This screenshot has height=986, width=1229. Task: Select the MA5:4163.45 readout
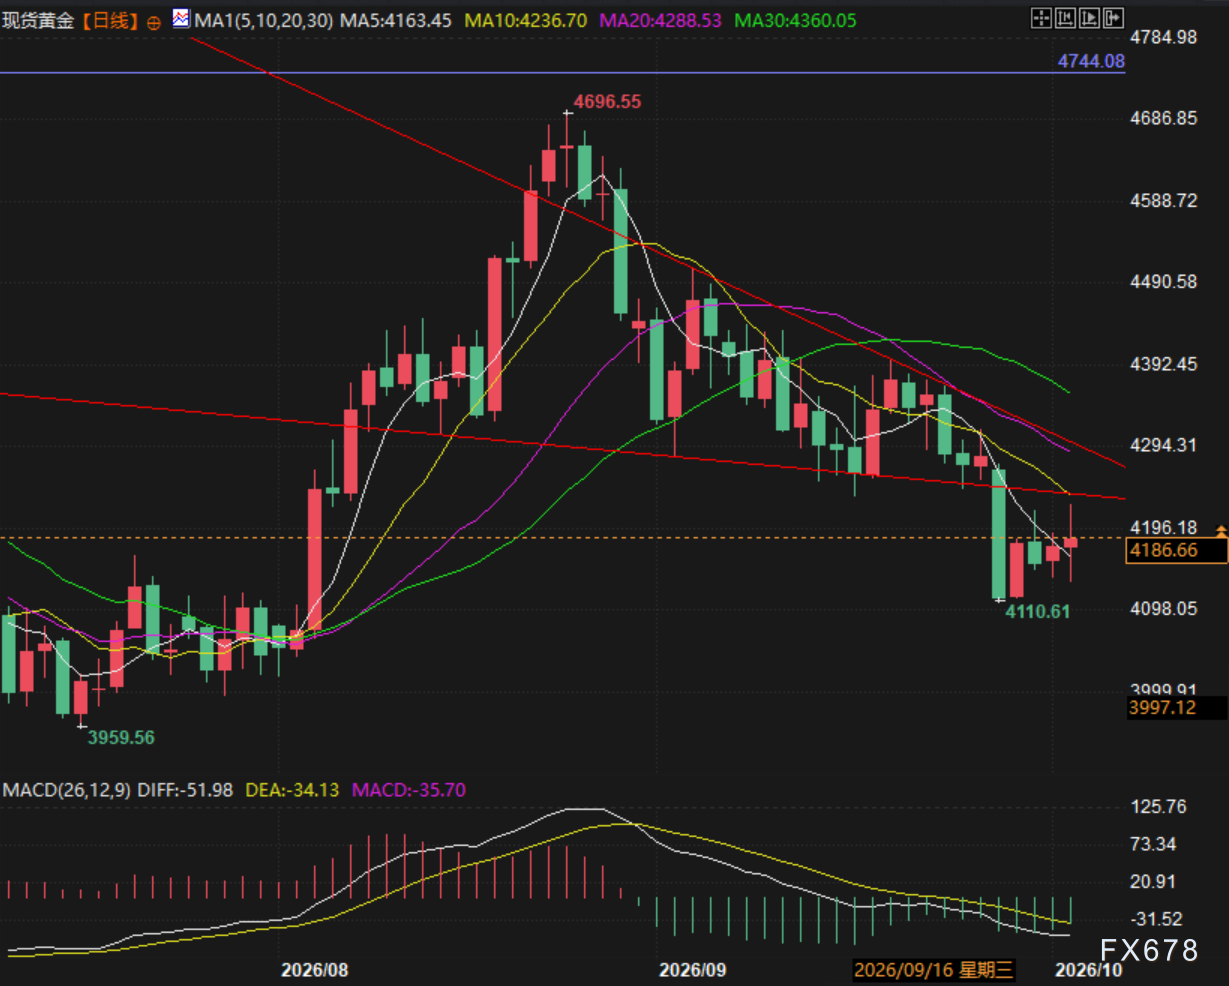coord(398,19)
